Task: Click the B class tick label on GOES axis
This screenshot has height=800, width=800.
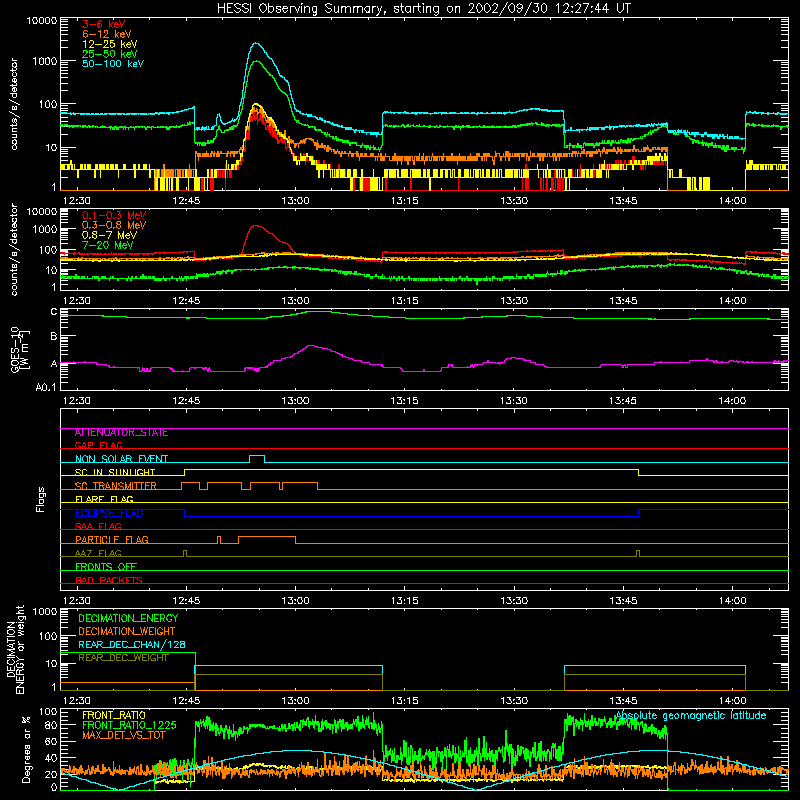Action: (x=54, y=337)
